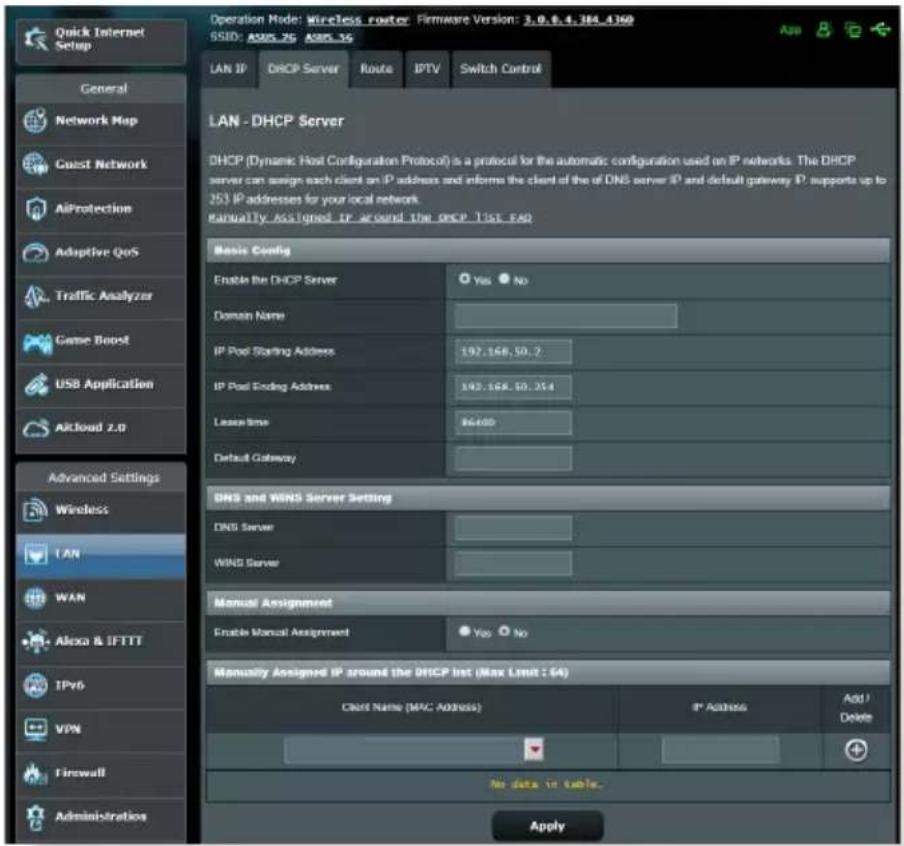This screenshot has height=846, width=904.
Task: Click the Guest Network menu label
Action: coord(101,164)
